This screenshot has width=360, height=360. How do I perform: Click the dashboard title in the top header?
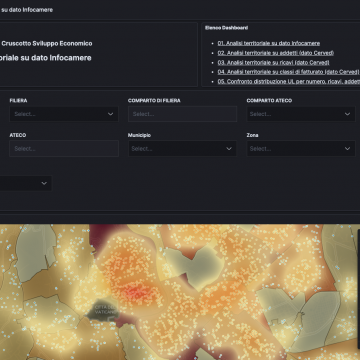[27, 10]
